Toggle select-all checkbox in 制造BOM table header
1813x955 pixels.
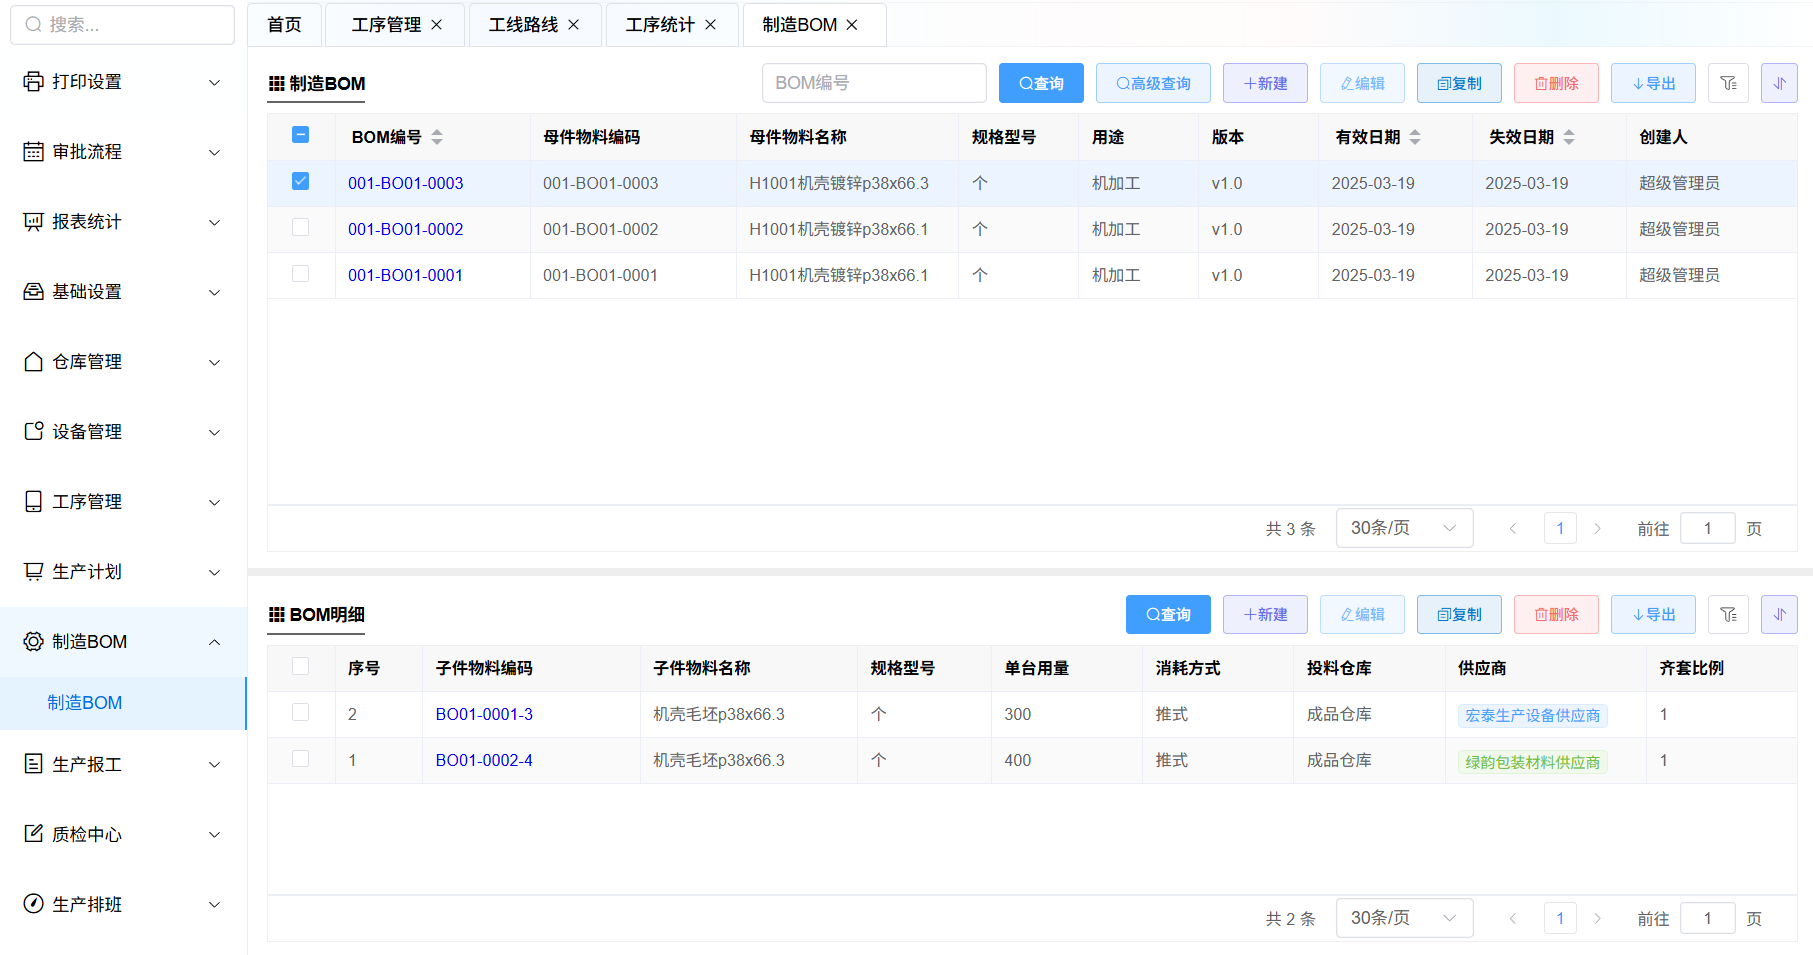tap(300, 135)
